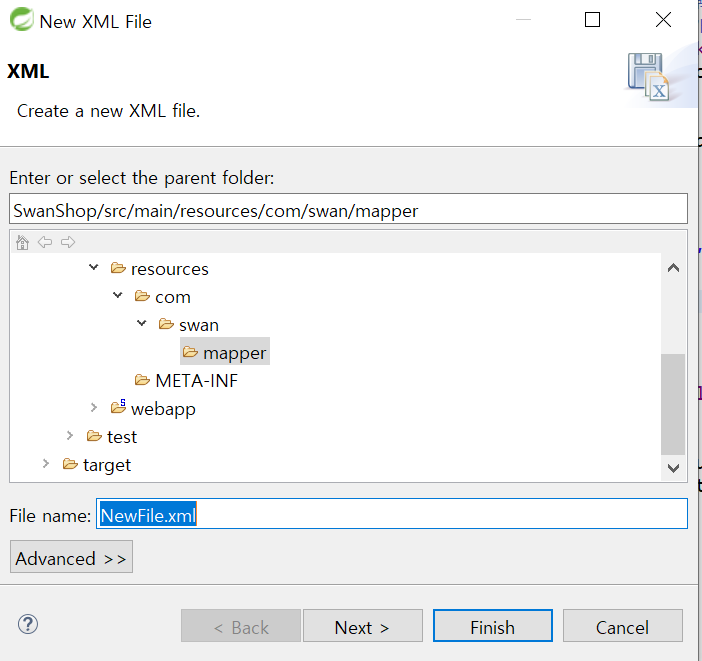The width and height of the screenshot is (702, 661).
Task: Click the Cancel button
Action: pyautogui.click(x=623, y=626)
